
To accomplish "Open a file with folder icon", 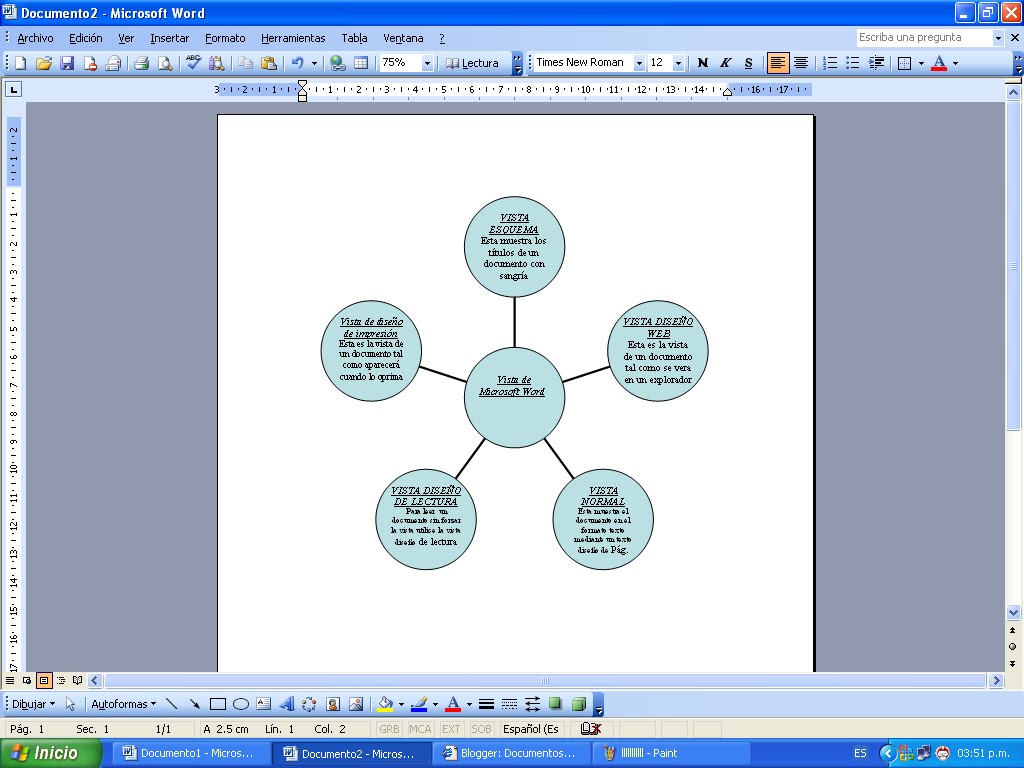I will pos(44,63).
